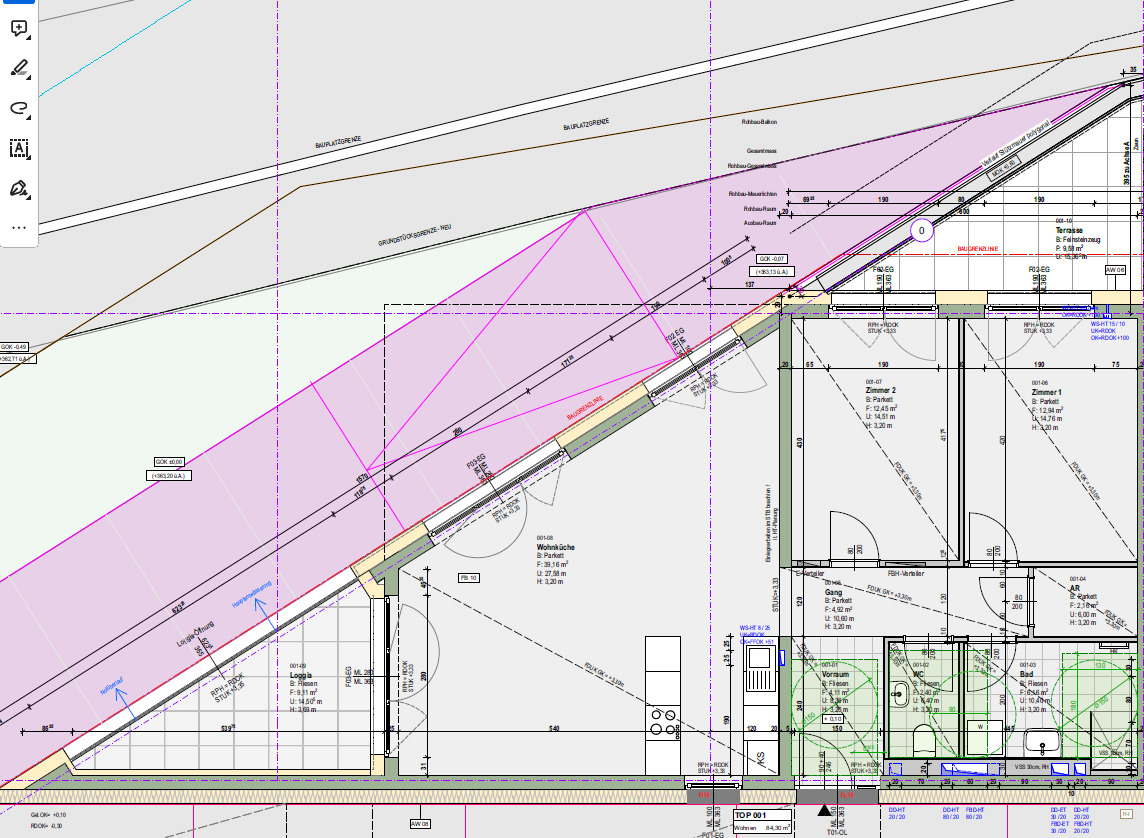Click the Zimmer 2 room label

[x=880, y=391]
